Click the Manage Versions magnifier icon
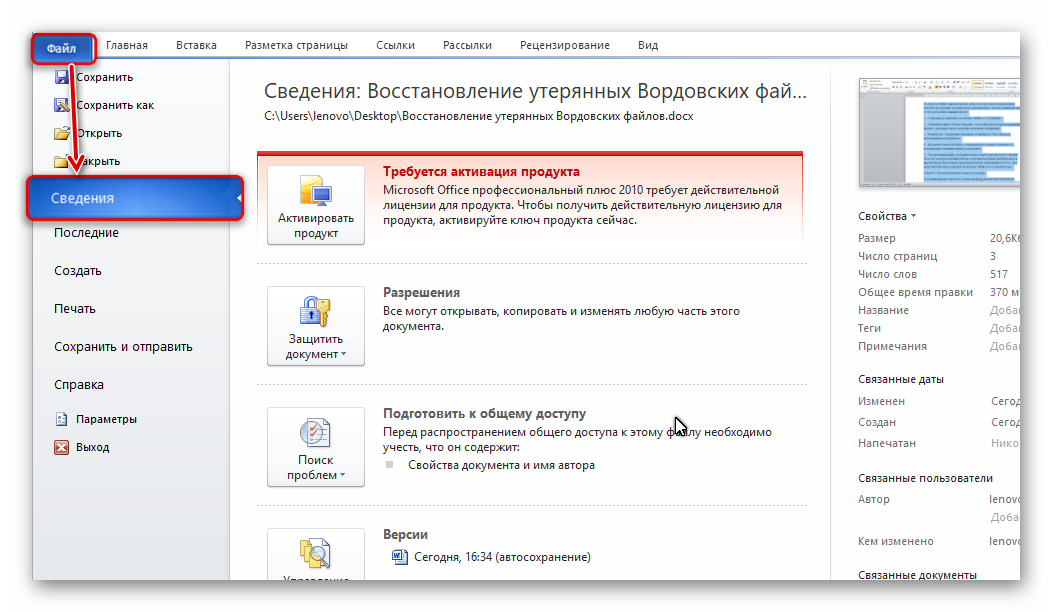1052x612 pixels. click(315, 553)
